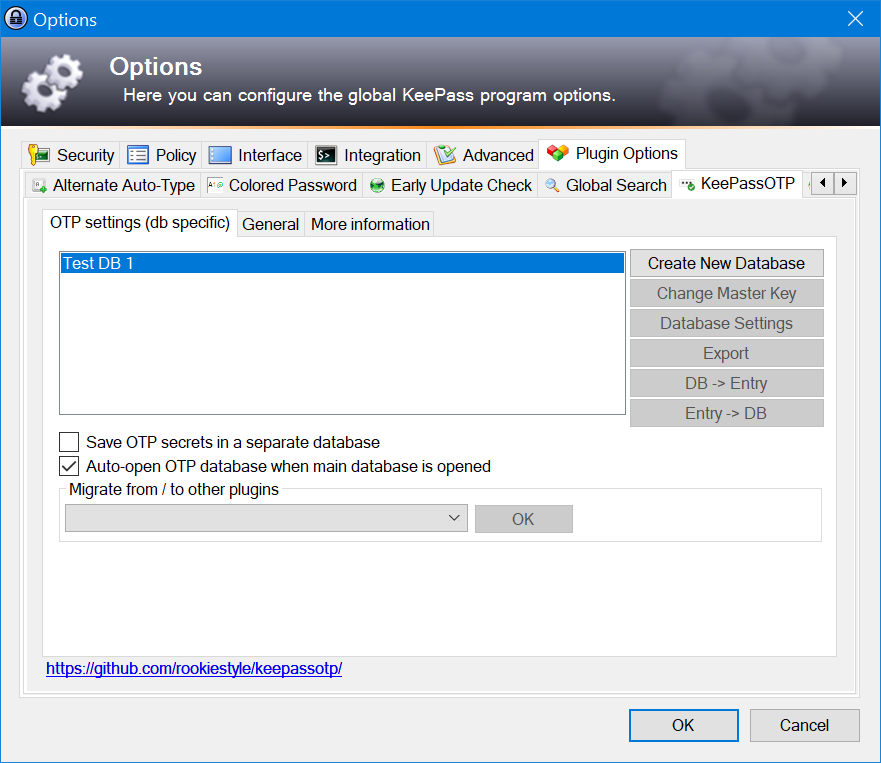Enable Save OTP secrets in separate database
The image size is (881, 763).
pyautogui.click(x=69, y=442)
